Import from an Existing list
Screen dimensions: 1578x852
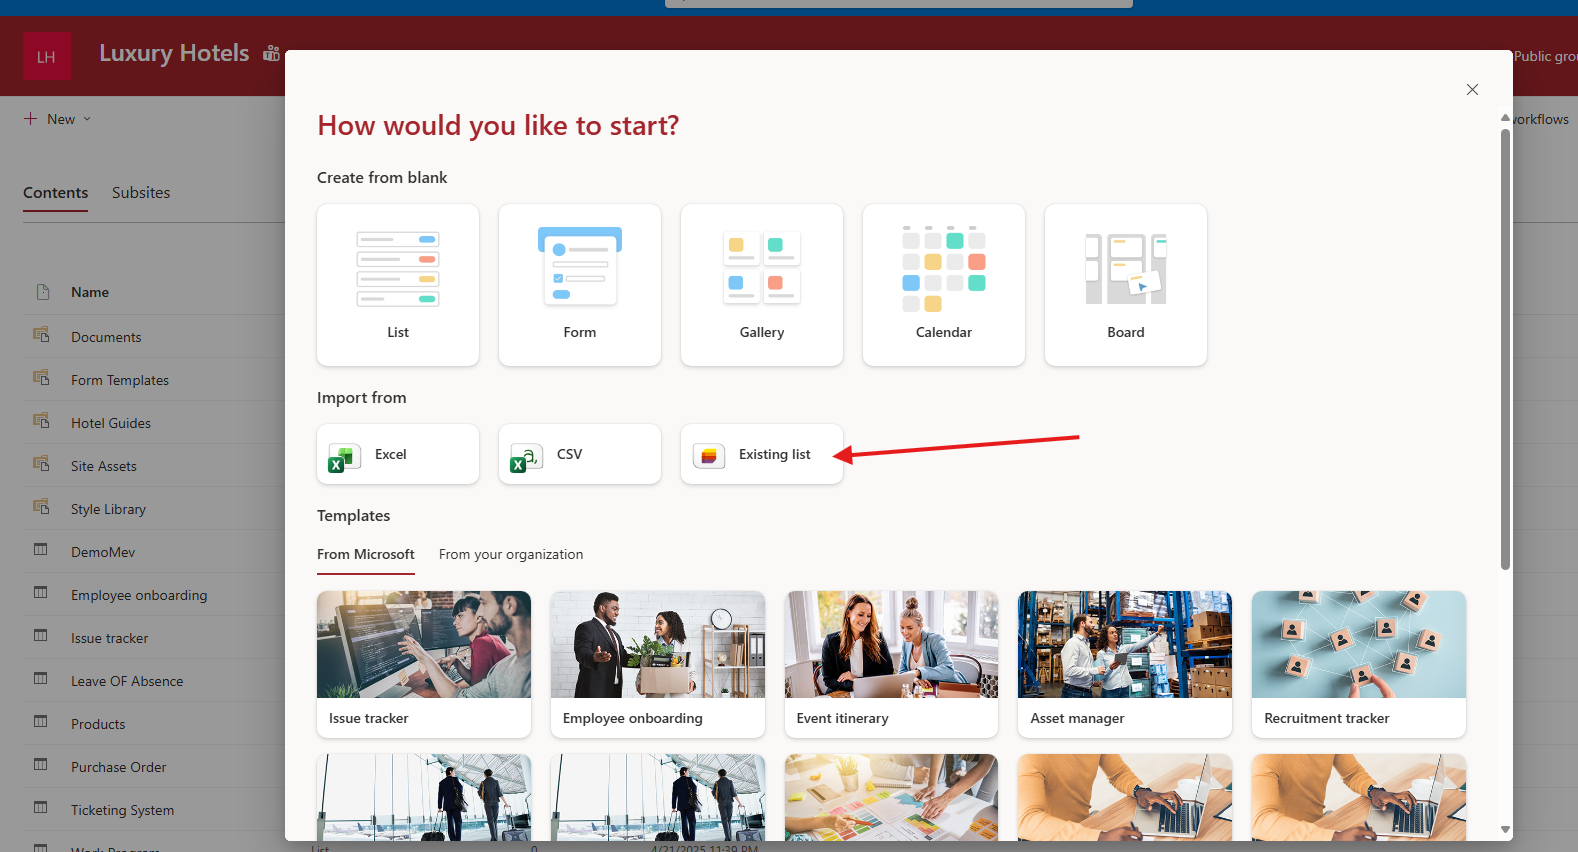[762, 454]
